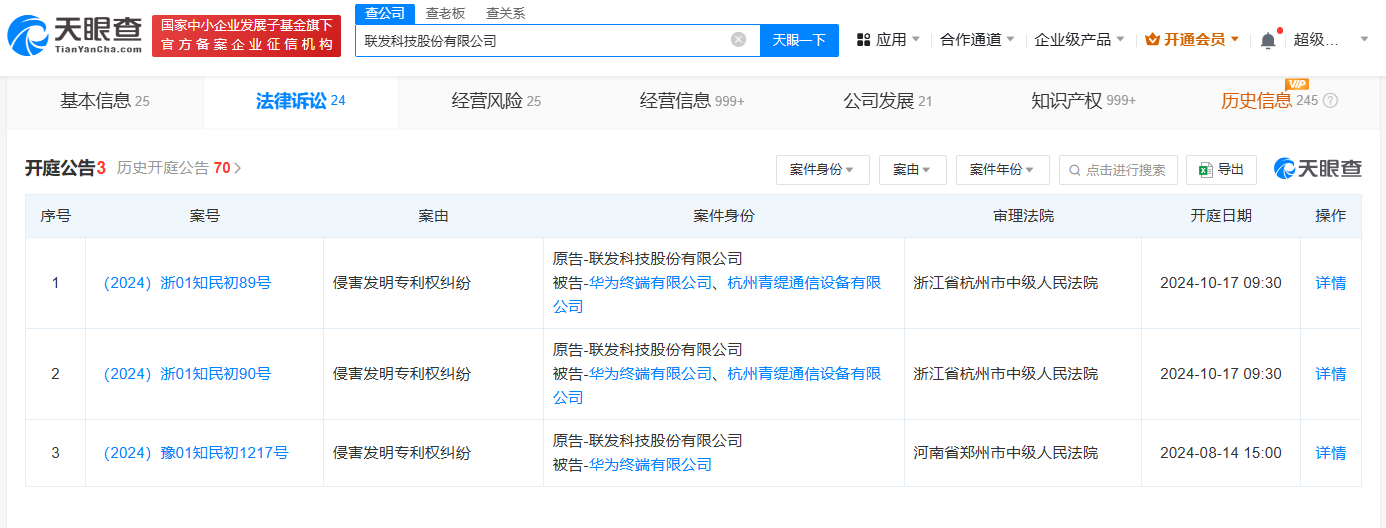Click the 应用 grid icon
The height and width of the screenshot is (528, 1386).
click(x=864, y=40)
